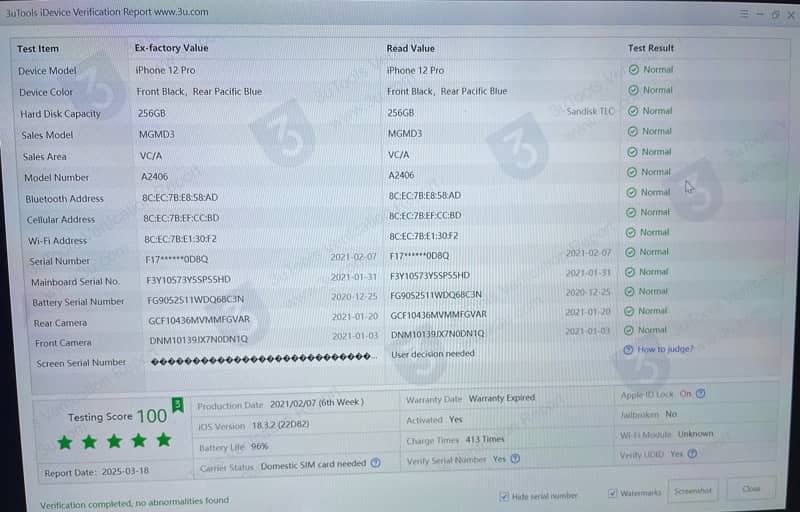Image resolution: width=800 pixels, height=512 pixels.
Task: Toggle the Watermarks checkbox
Action: (613, 493)
